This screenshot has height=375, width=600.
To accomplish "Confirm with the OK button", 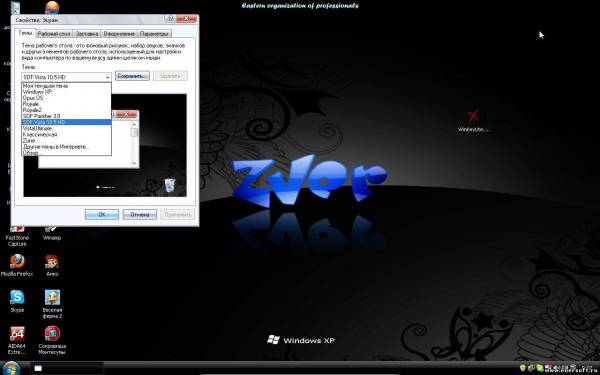I will point(102,214).
